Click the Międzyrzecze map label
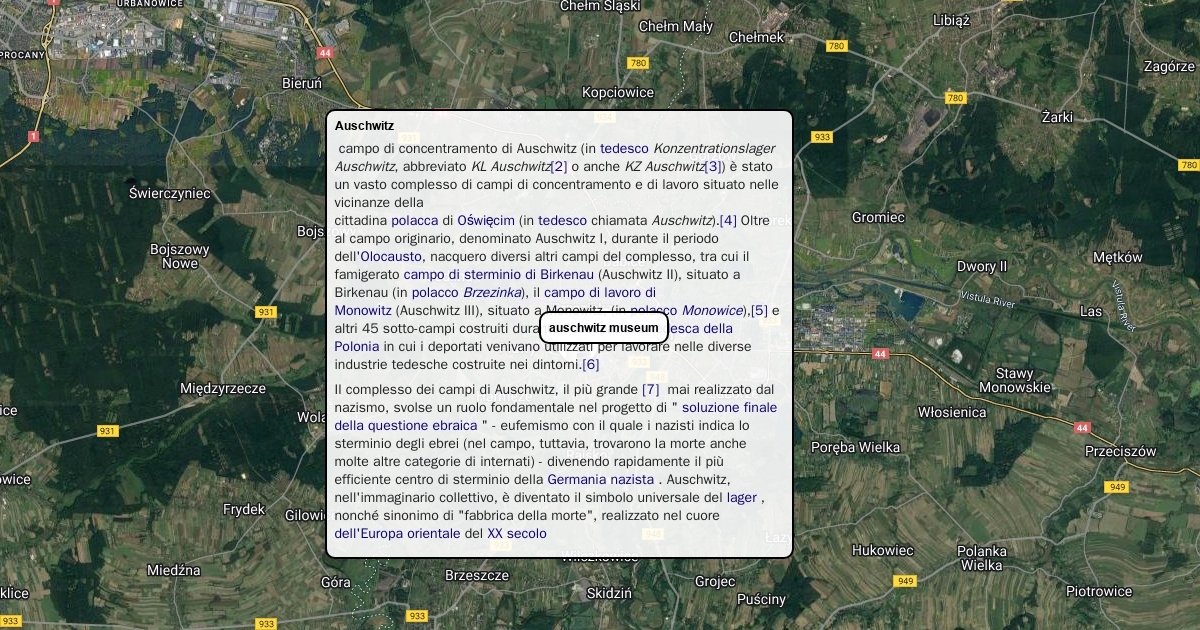The image size is (1200, 630). tap(223, 388)
